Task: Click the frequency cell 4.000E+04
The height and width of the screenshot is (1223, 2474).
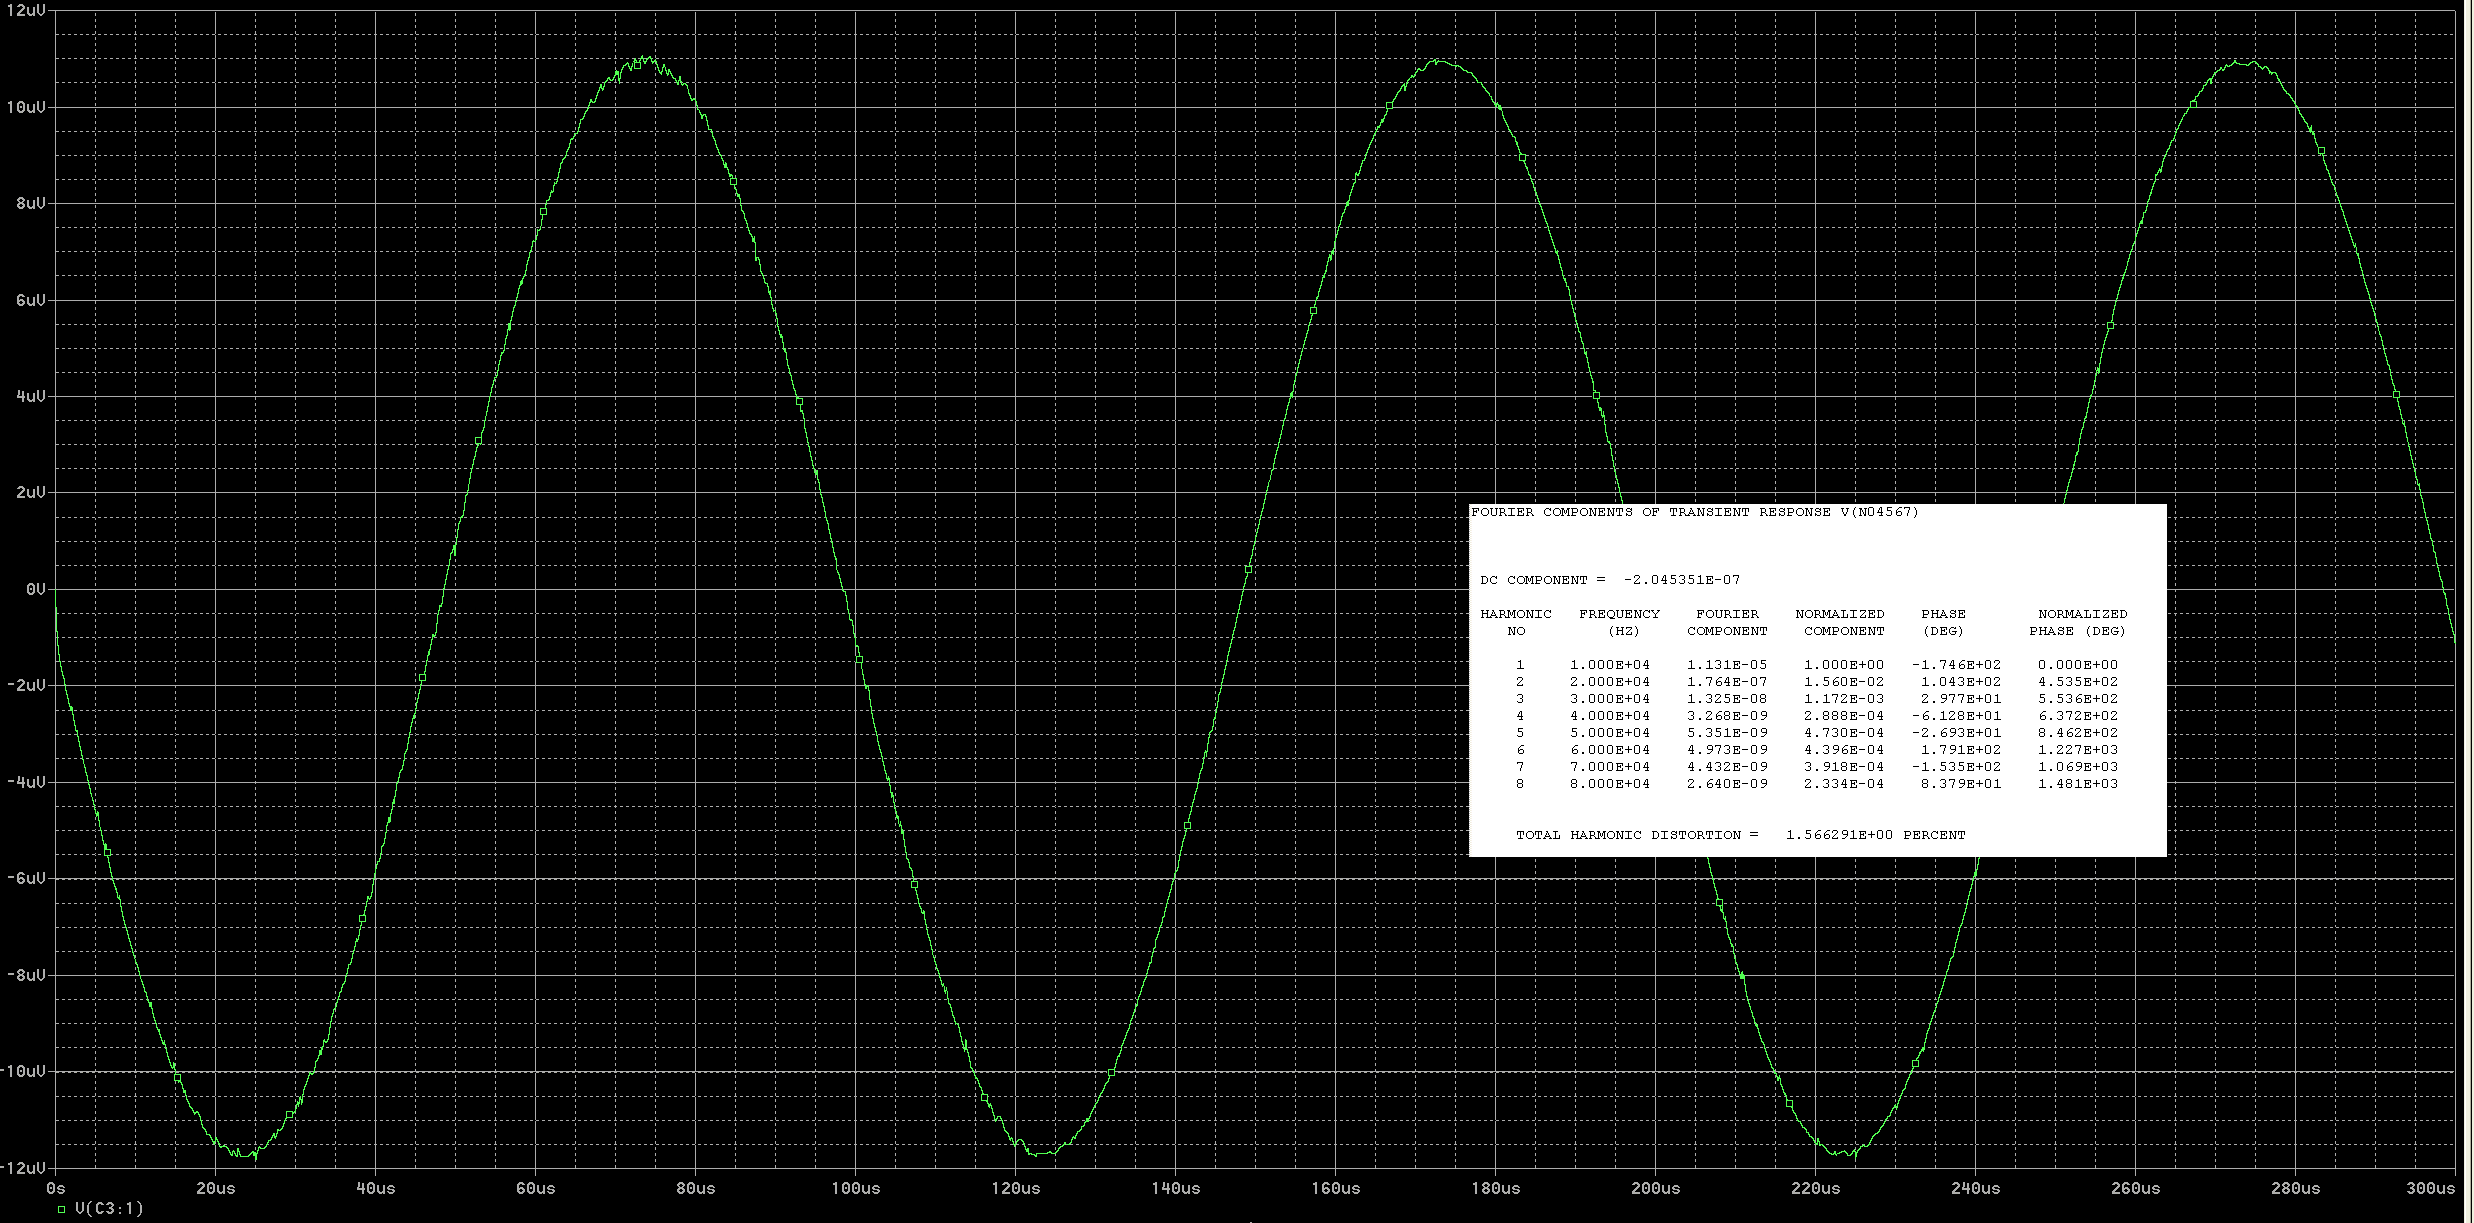Action: (1610, 716)
